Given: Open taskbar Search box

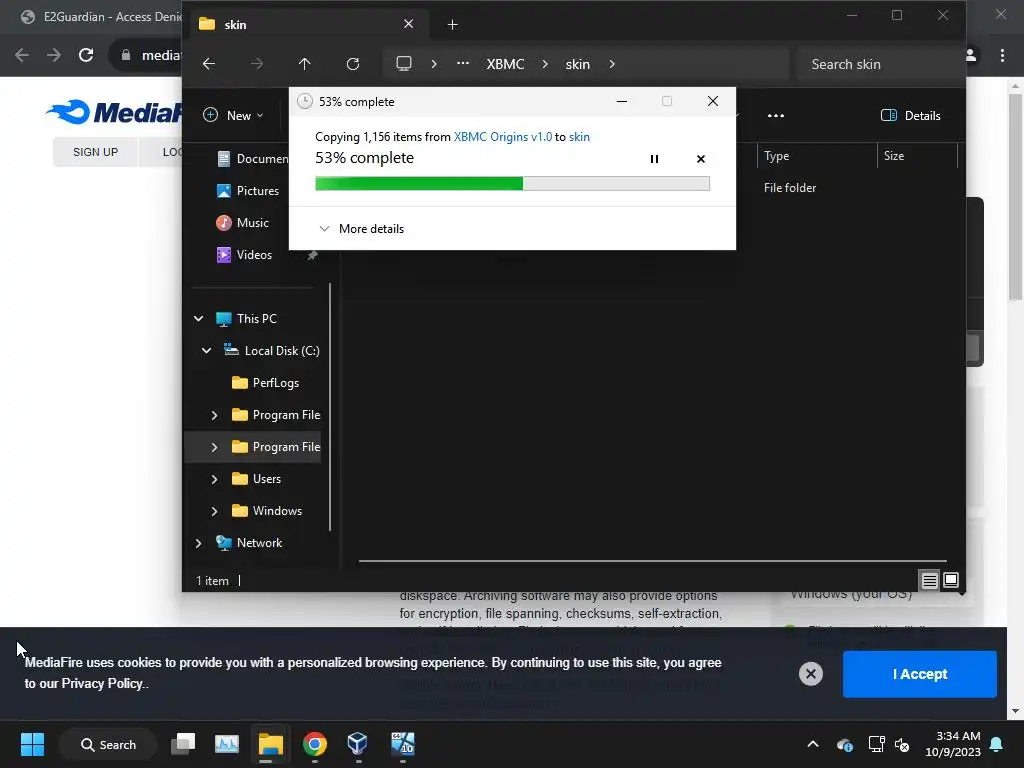Looking at the screenshot, I should coord(108,744).
